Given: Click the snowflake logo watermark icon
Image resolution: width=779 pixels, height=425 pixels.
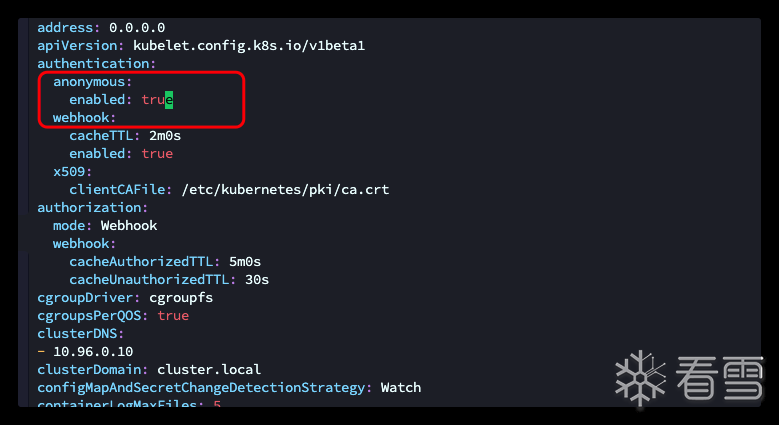Looking at the screenshot, I should coord(640,380).
